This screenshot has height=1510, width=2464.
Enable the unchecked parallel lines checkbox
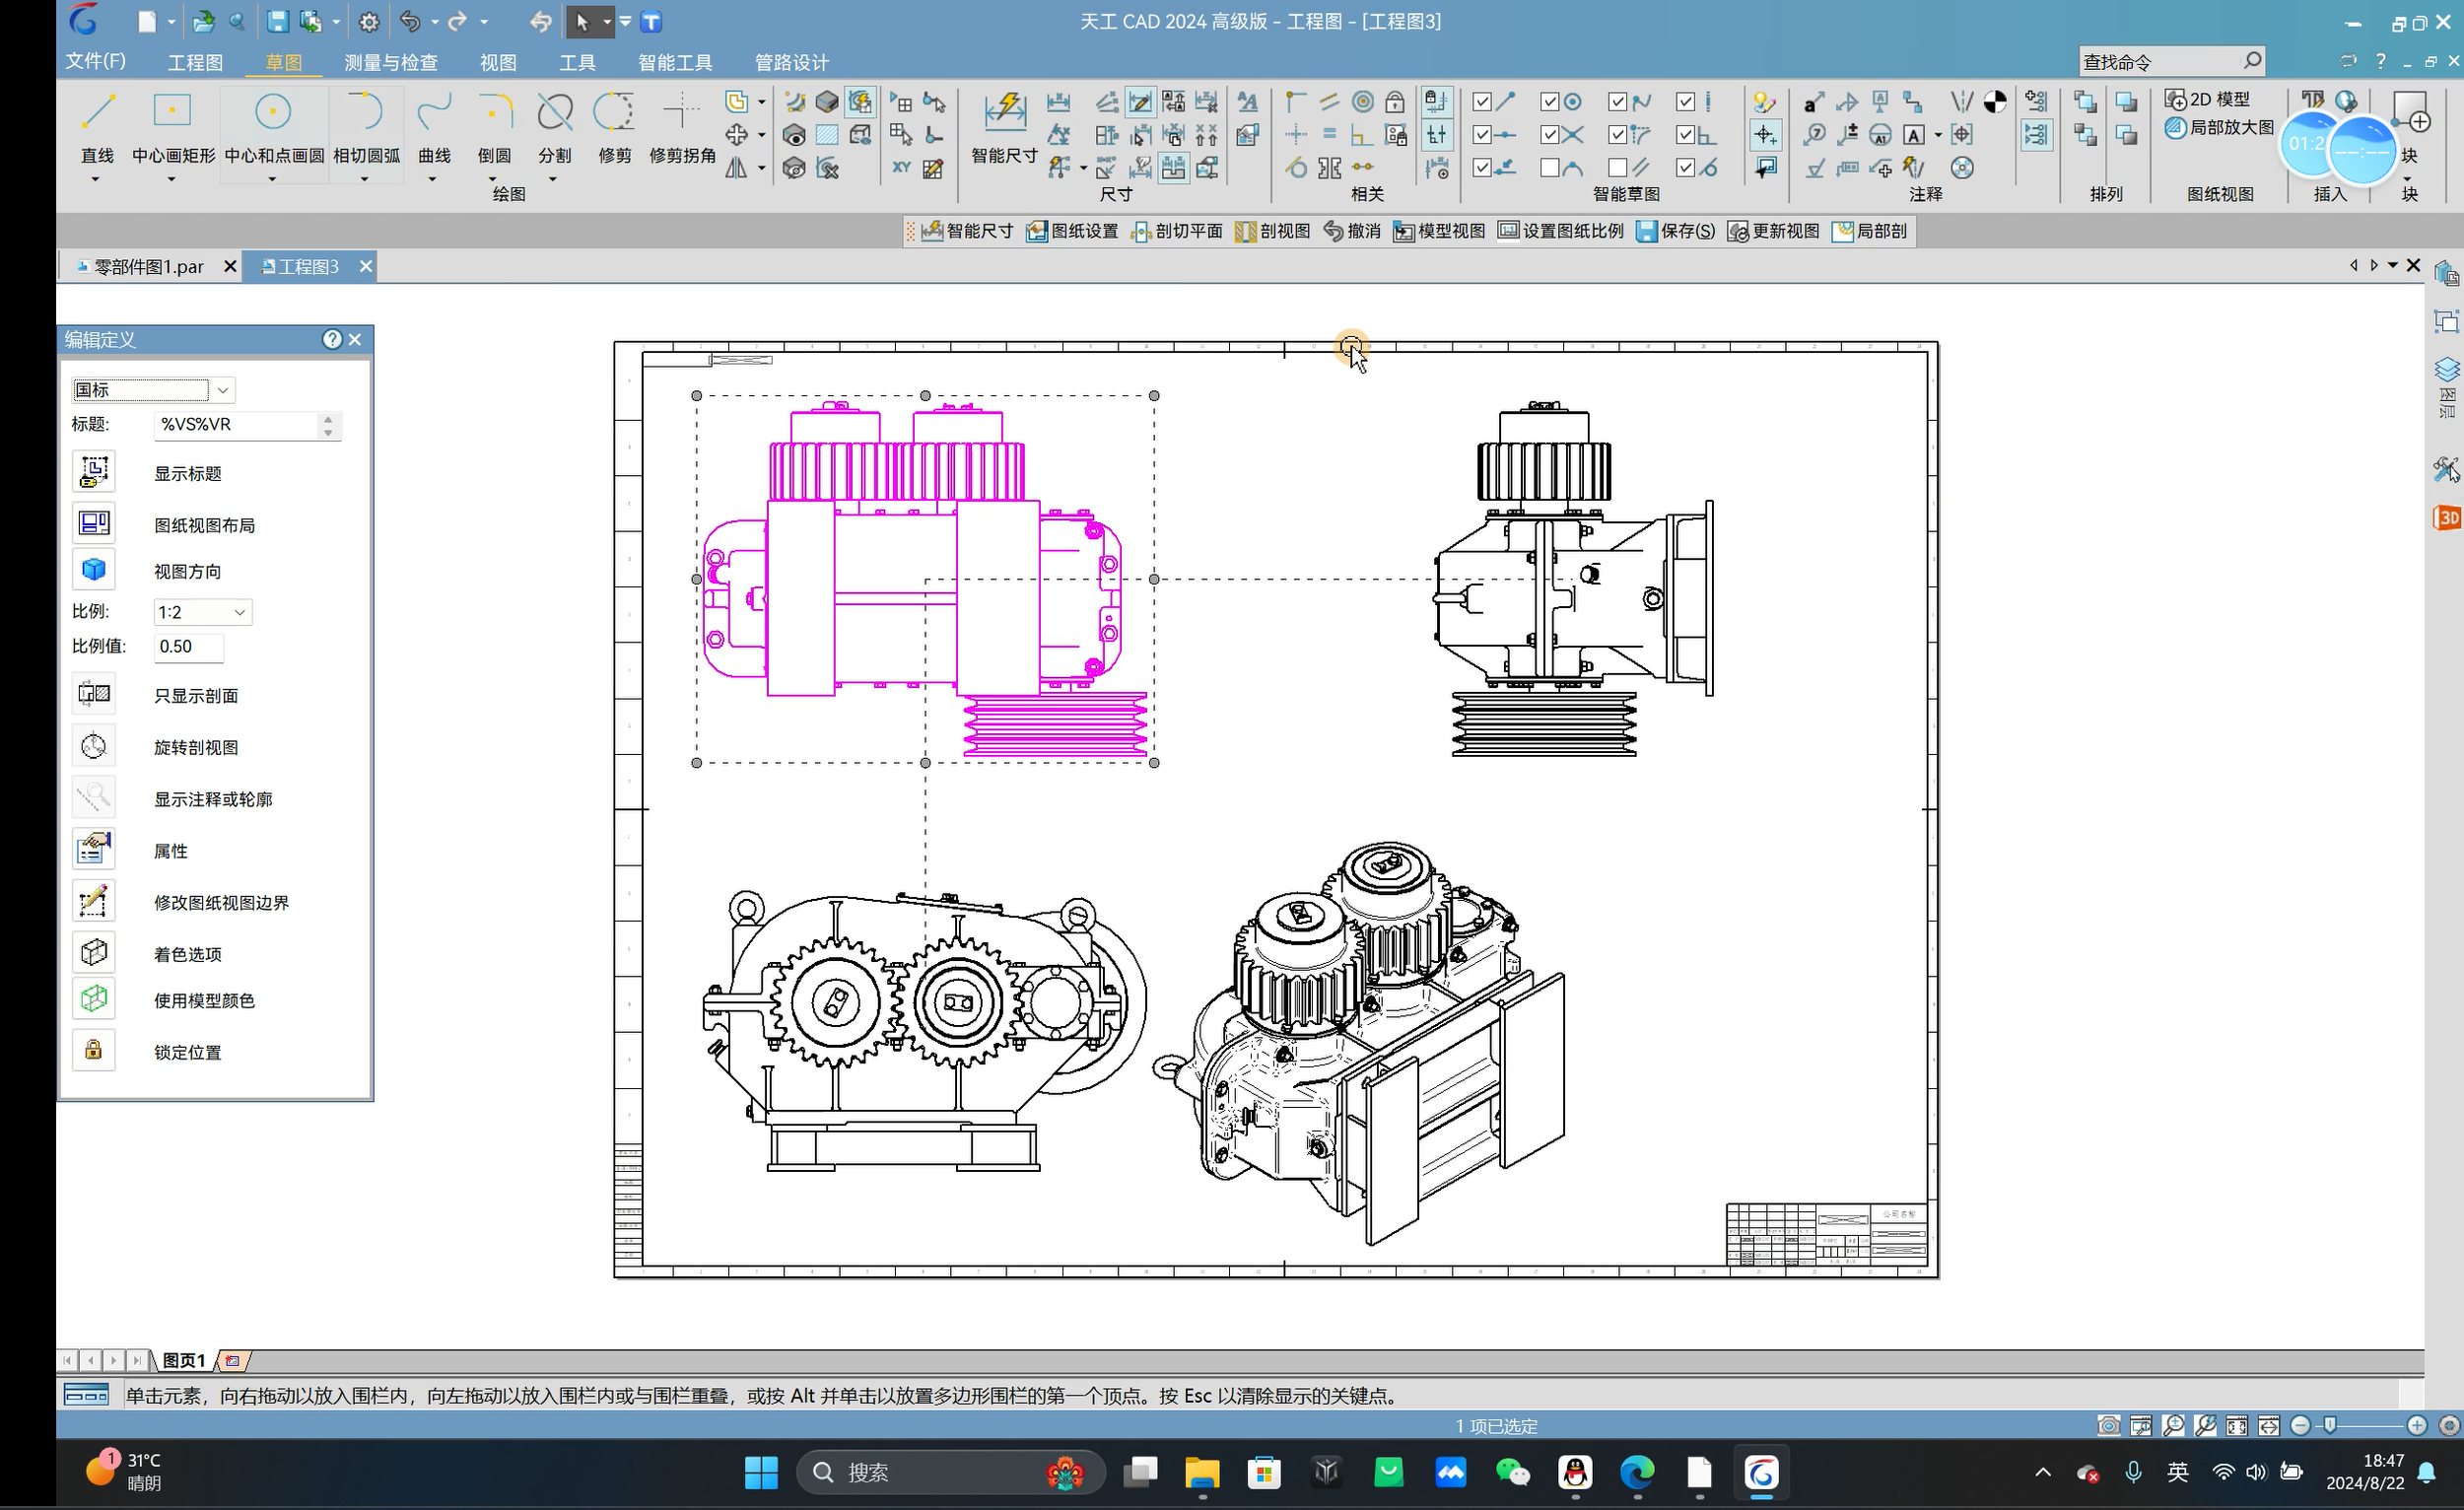click(x=1618, y=168)
